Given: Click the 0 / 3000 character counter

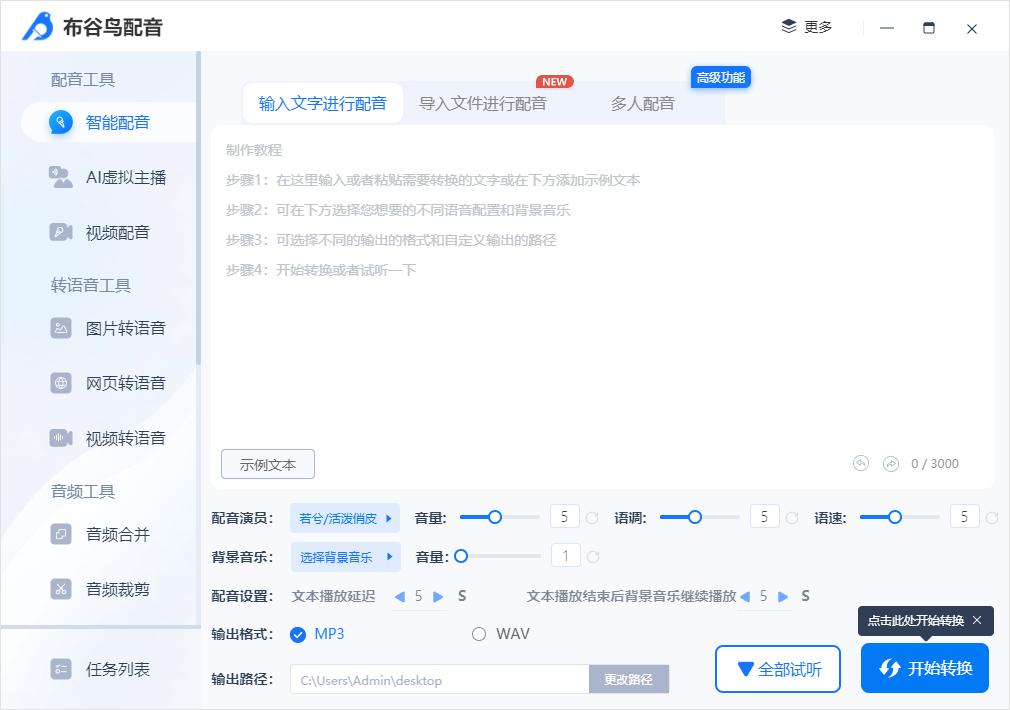Looking at the screenshot, I should pos(935,464).
